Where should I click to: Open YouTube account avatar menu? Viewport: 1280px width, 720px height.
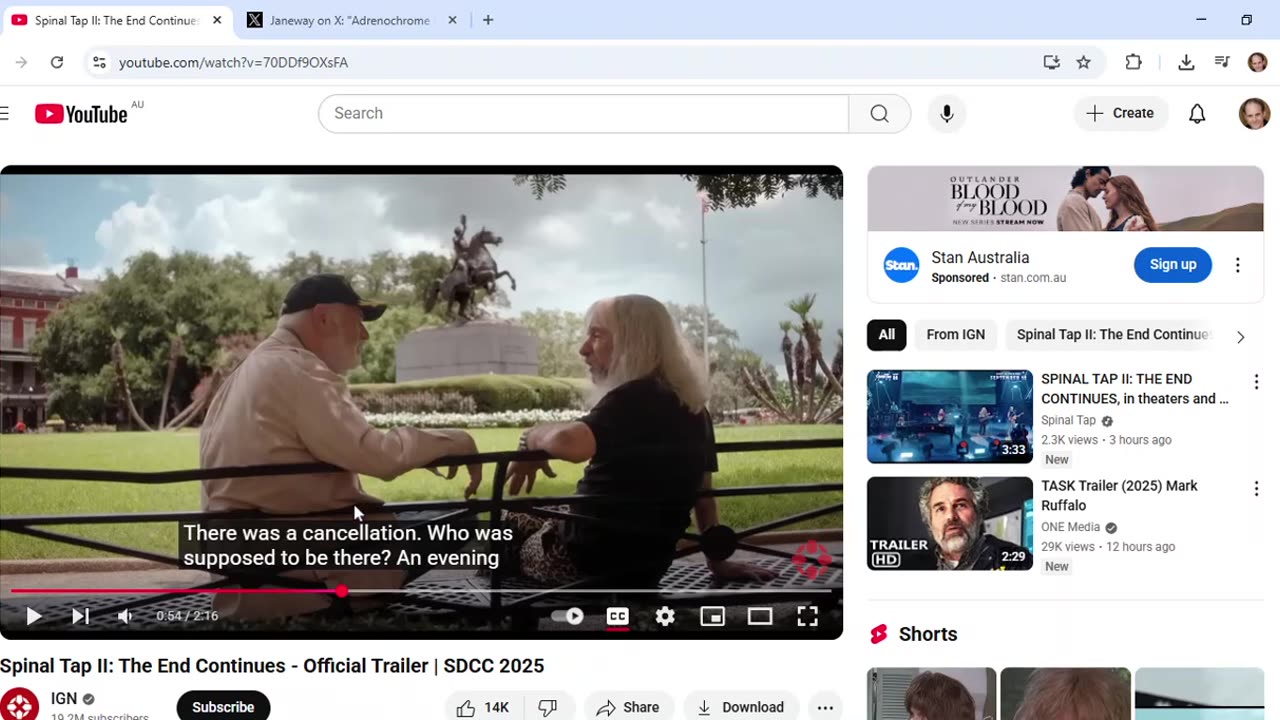point(1254,113)
